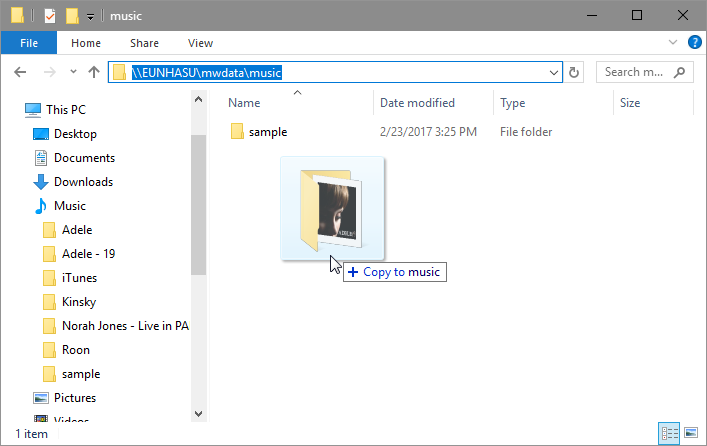Click the Back navigation arrow

(21, 72)
